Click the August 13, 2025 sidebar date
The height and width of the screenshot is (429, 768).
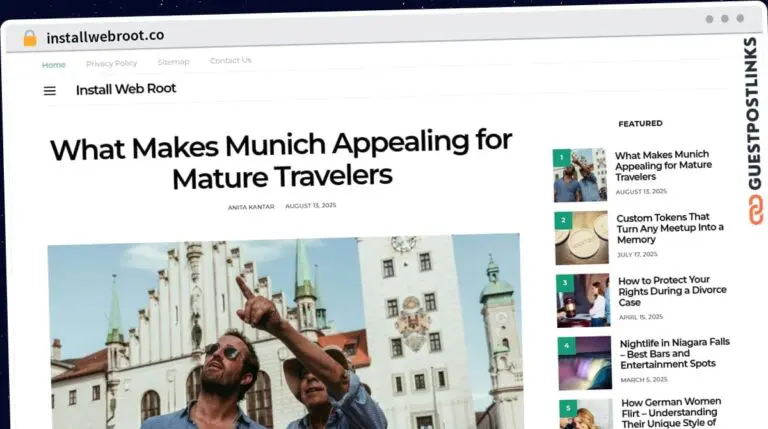641,192
